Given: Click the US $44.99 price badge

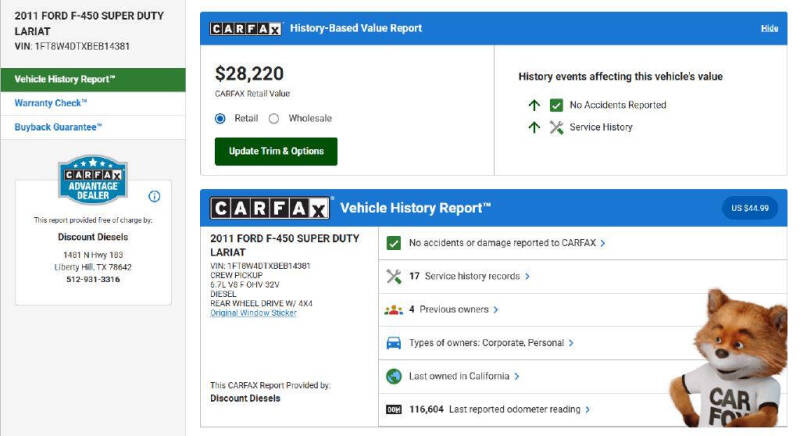Looking at the screenshot, I should coord(750,208).
